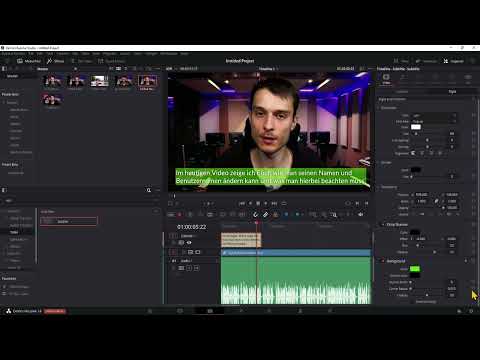Viewport: 480px width, 360px height.
Task: Switch to the Fusion page
Action: coord(241,311)
